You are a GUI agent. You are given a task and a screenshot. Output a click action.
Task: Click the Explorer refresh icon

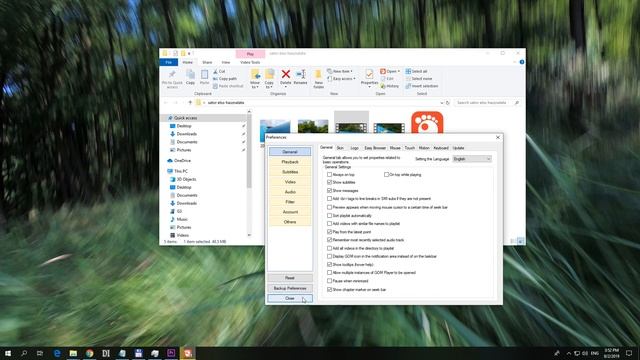pos(448,103)
